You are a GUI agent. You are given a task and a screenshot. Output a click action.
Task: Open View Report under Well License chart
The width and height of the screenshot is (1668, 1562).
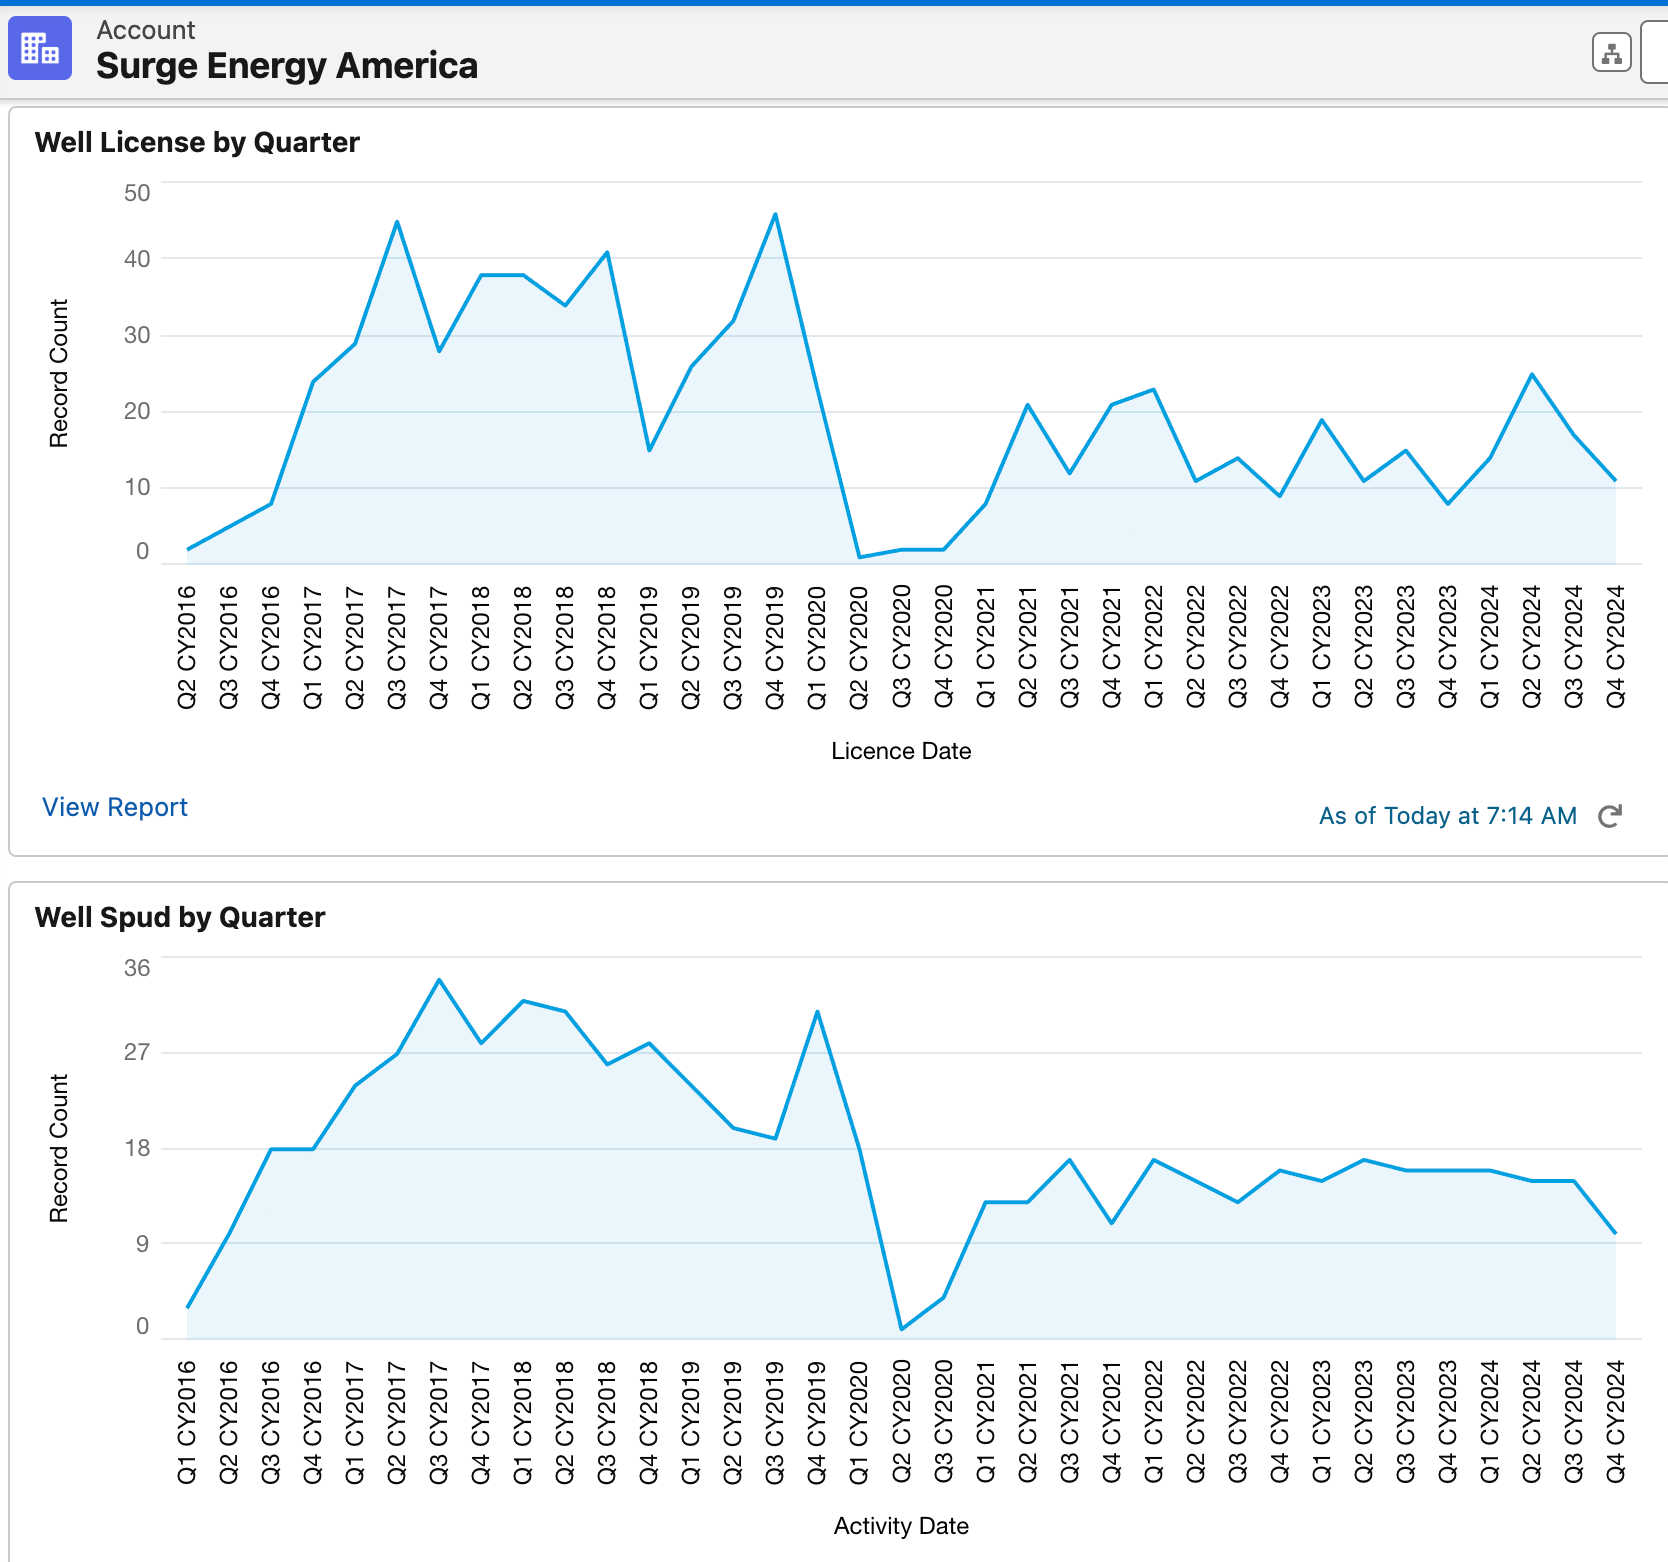point(114,807)
